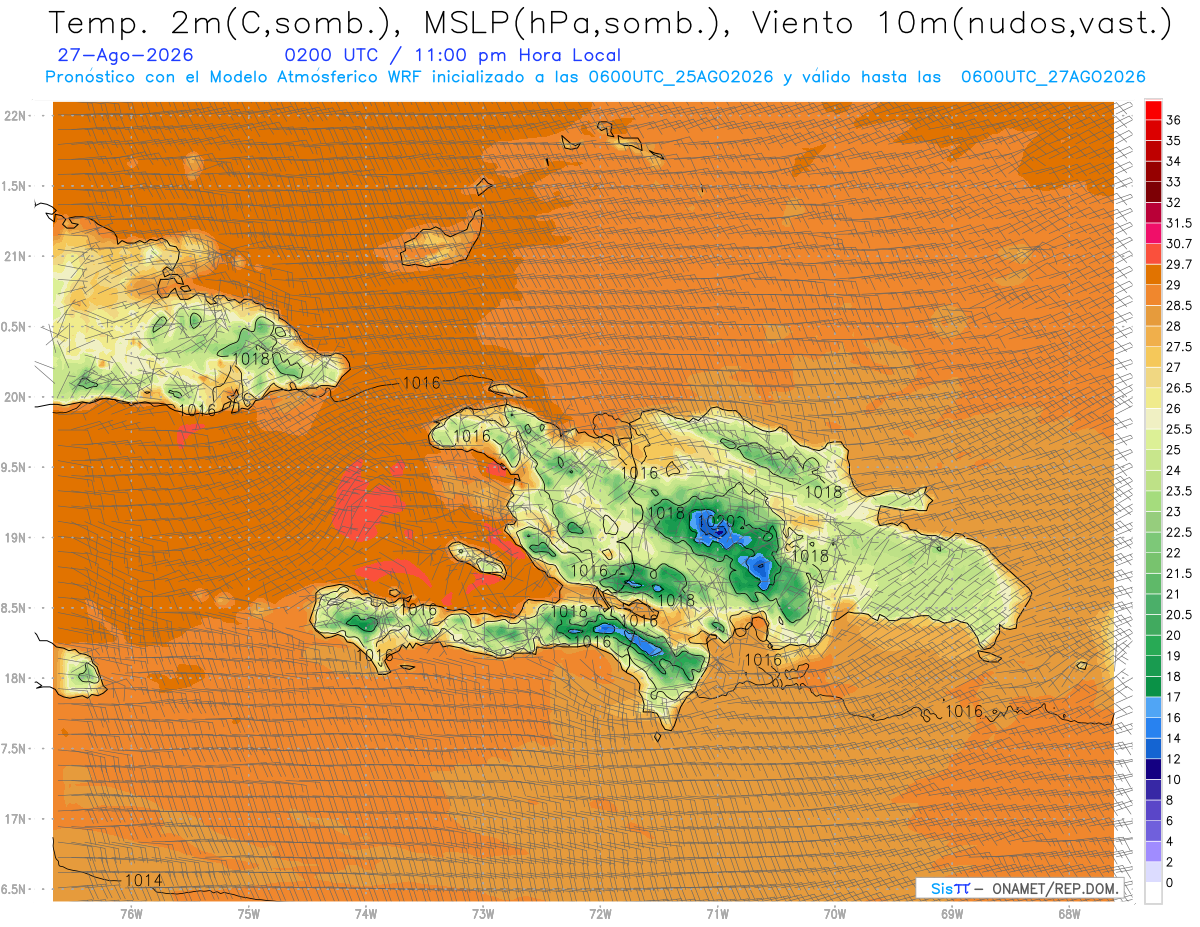Image resolution: width=1200 pixels, height=927 pixels.
Task: Click the legend value "27.5"
Action: coord(1178,347)
